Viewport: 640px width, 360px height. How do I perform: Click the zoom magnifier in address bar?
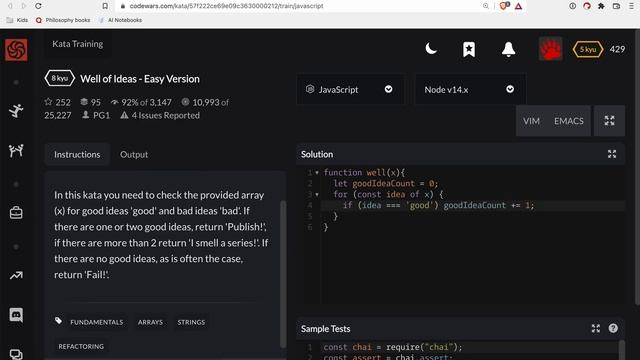click(485, 6)
